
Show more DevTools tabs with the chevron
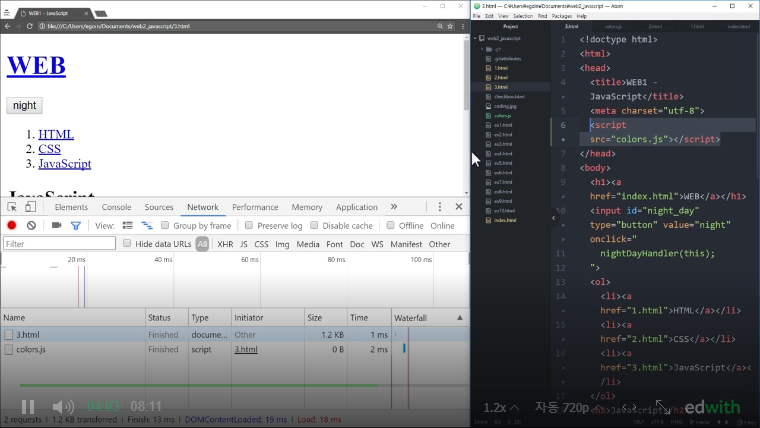pos(394,206)
